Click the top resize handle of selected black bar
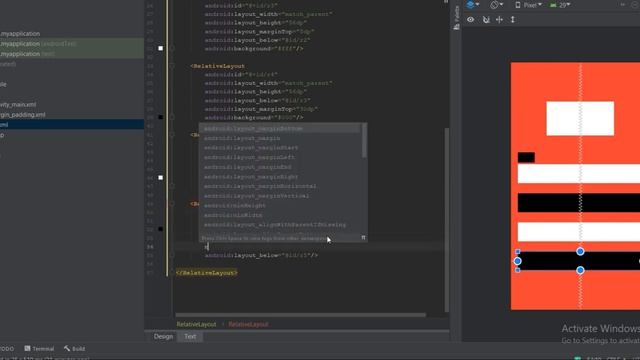 pyautogui.click(x=580, y=251)
